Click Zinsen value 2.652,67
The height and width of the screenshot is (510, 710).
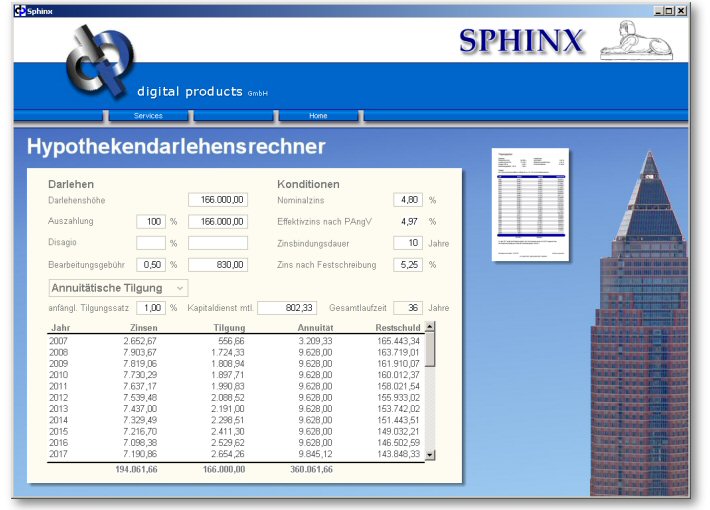pyautogui.click(x=140, y=341)
